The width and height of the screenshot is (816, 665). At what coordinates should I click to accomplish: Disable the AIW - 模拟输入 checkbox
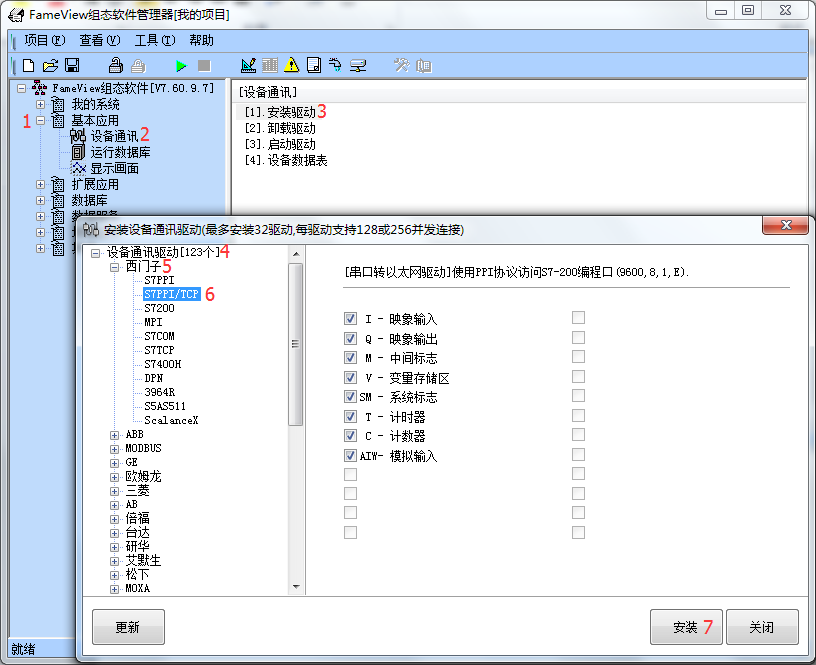coord(350,456)
